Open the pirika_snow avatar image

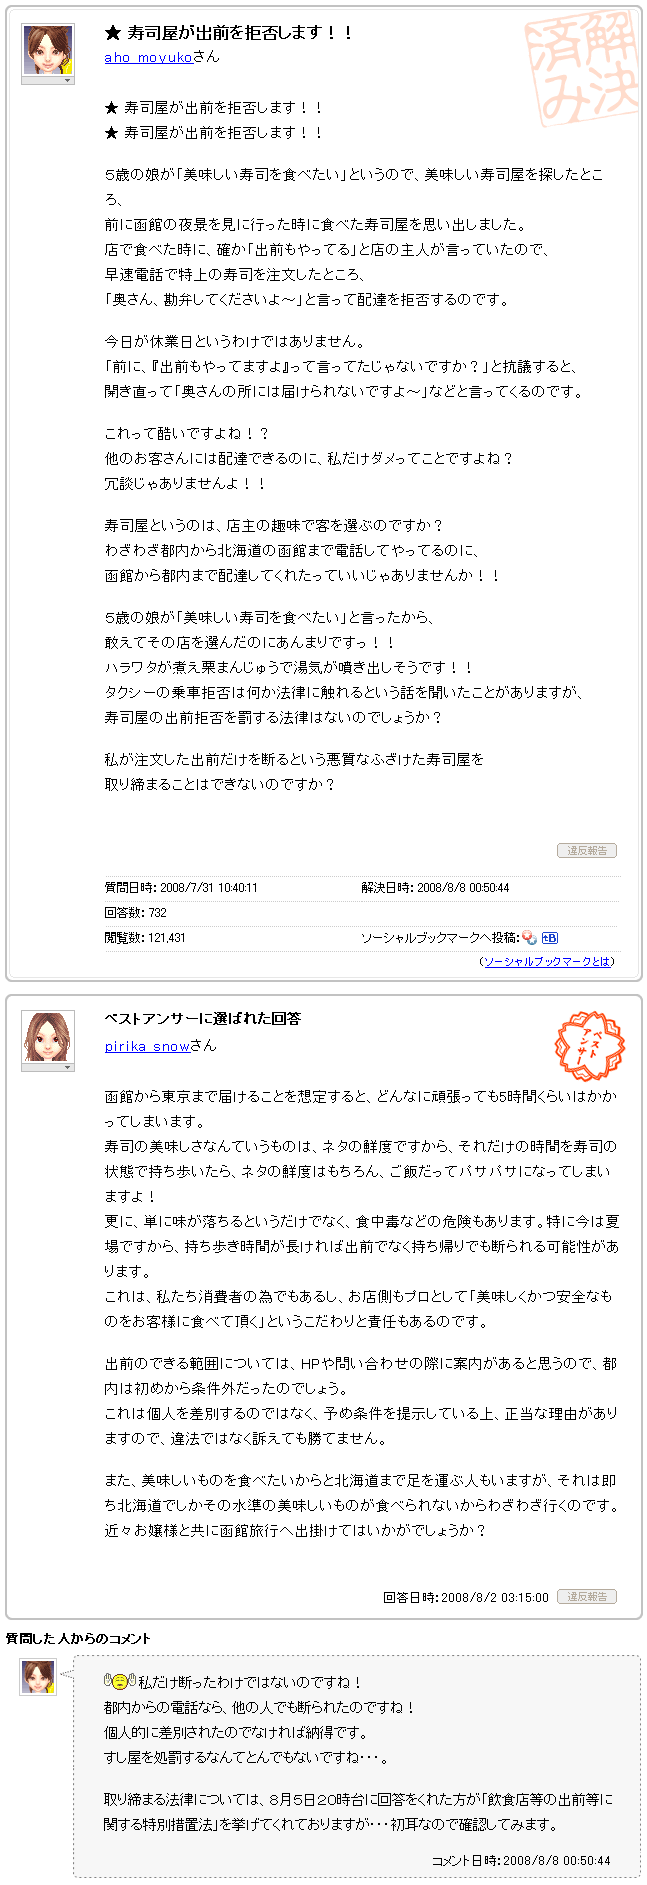pyautogui.click(x=48, y=1036)
